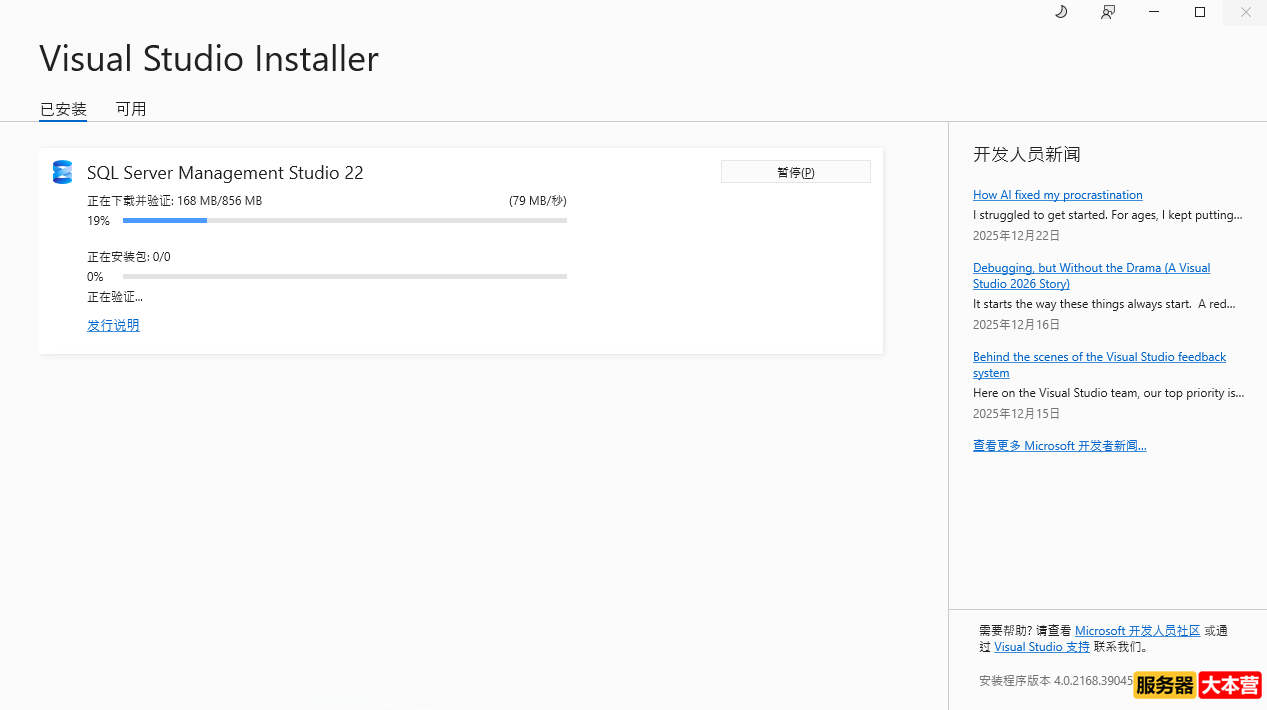The width and height of the screenshot is (1267, 710).
Task: Open the 可用 tab
Action: (x=131, y=109)
